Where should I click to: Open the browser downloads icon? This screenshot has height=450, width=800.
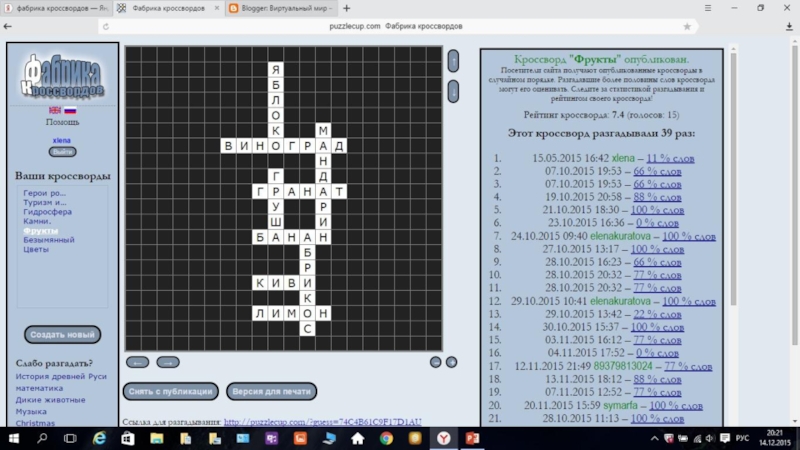(789, 26)
